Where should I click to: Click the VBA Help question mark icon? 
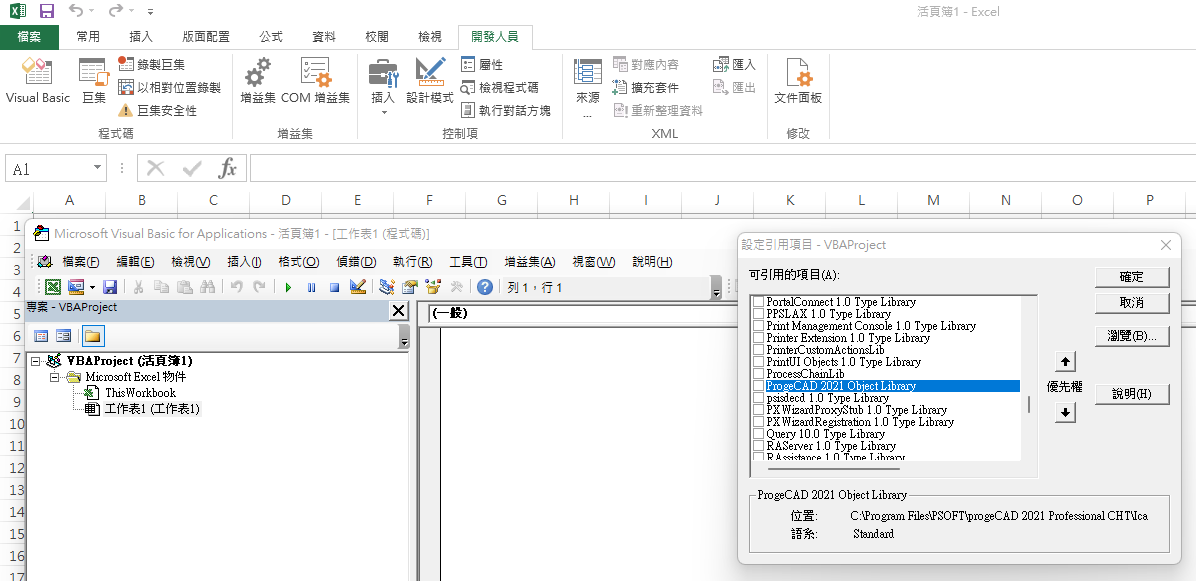click(x=484, y=287)
